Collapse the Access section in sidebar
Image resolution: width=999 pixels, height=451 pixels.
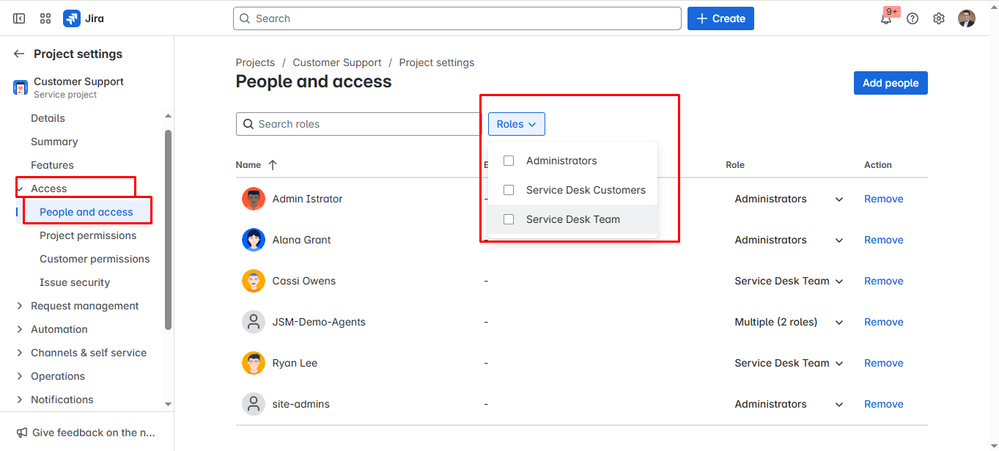(x=20, y=189)
